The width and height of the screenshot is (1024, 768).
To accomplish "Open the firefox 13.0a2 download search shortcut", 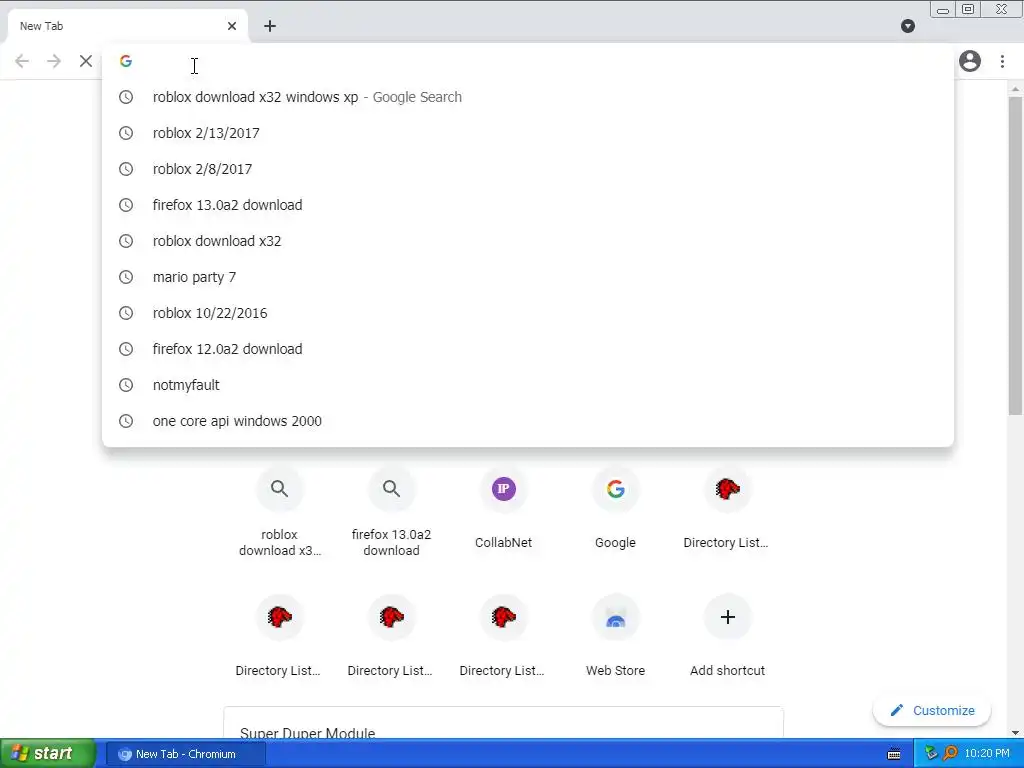I will pos(391,513).
